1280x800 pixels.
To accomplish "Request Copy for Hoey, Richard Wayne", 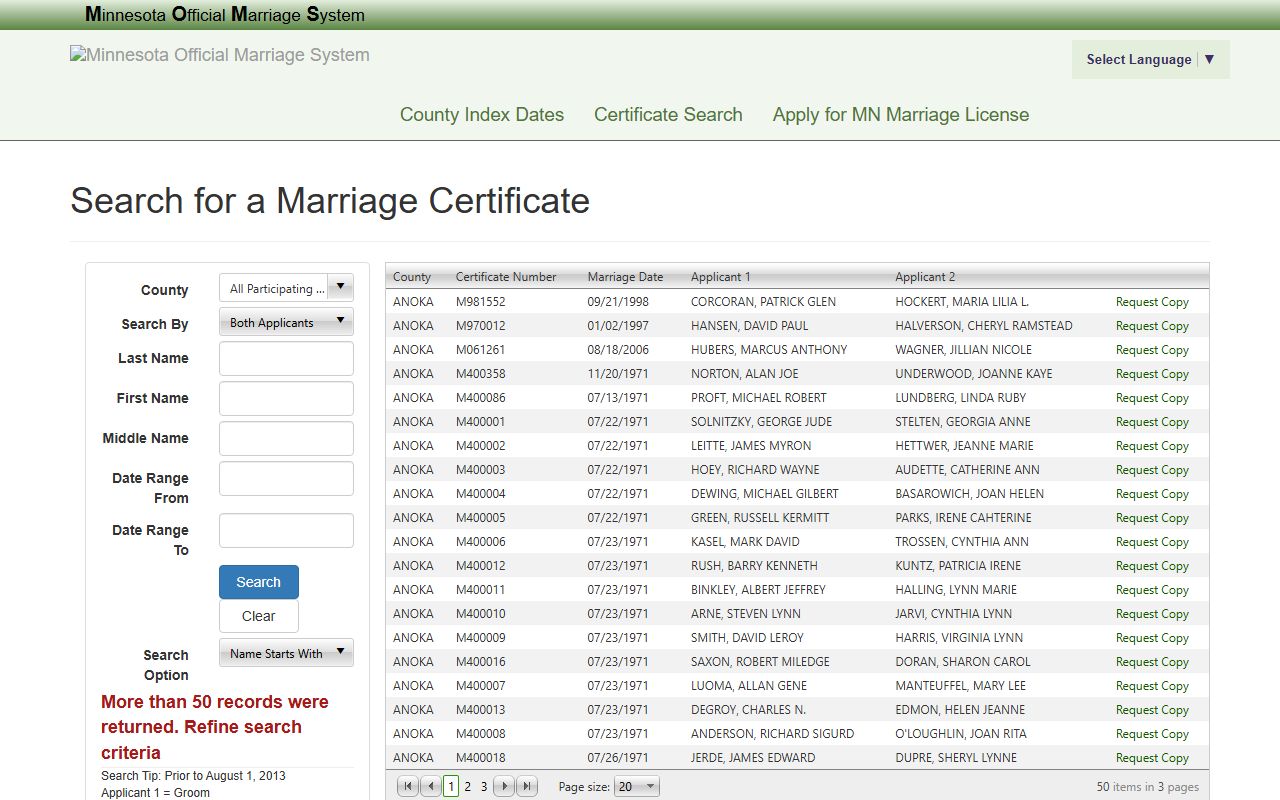I will (x=1152, y=470).
